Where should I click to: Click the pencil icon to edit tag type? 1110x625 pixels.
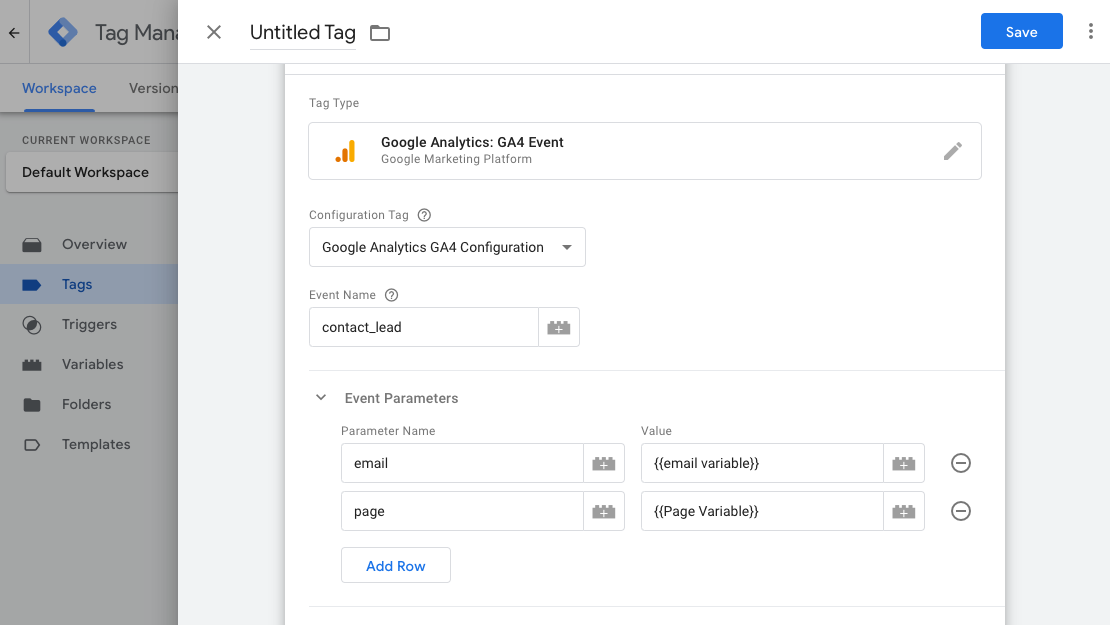952,151
